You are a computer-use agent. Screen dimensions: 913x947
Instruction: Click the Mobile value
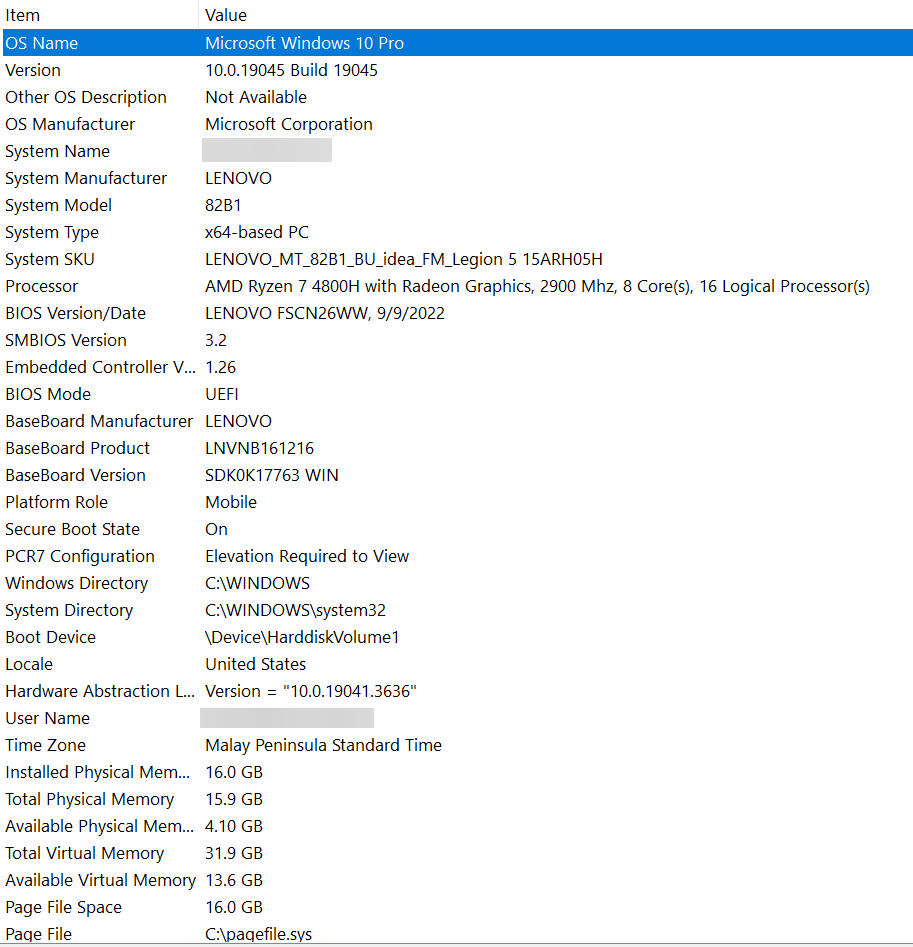point(231,502)
